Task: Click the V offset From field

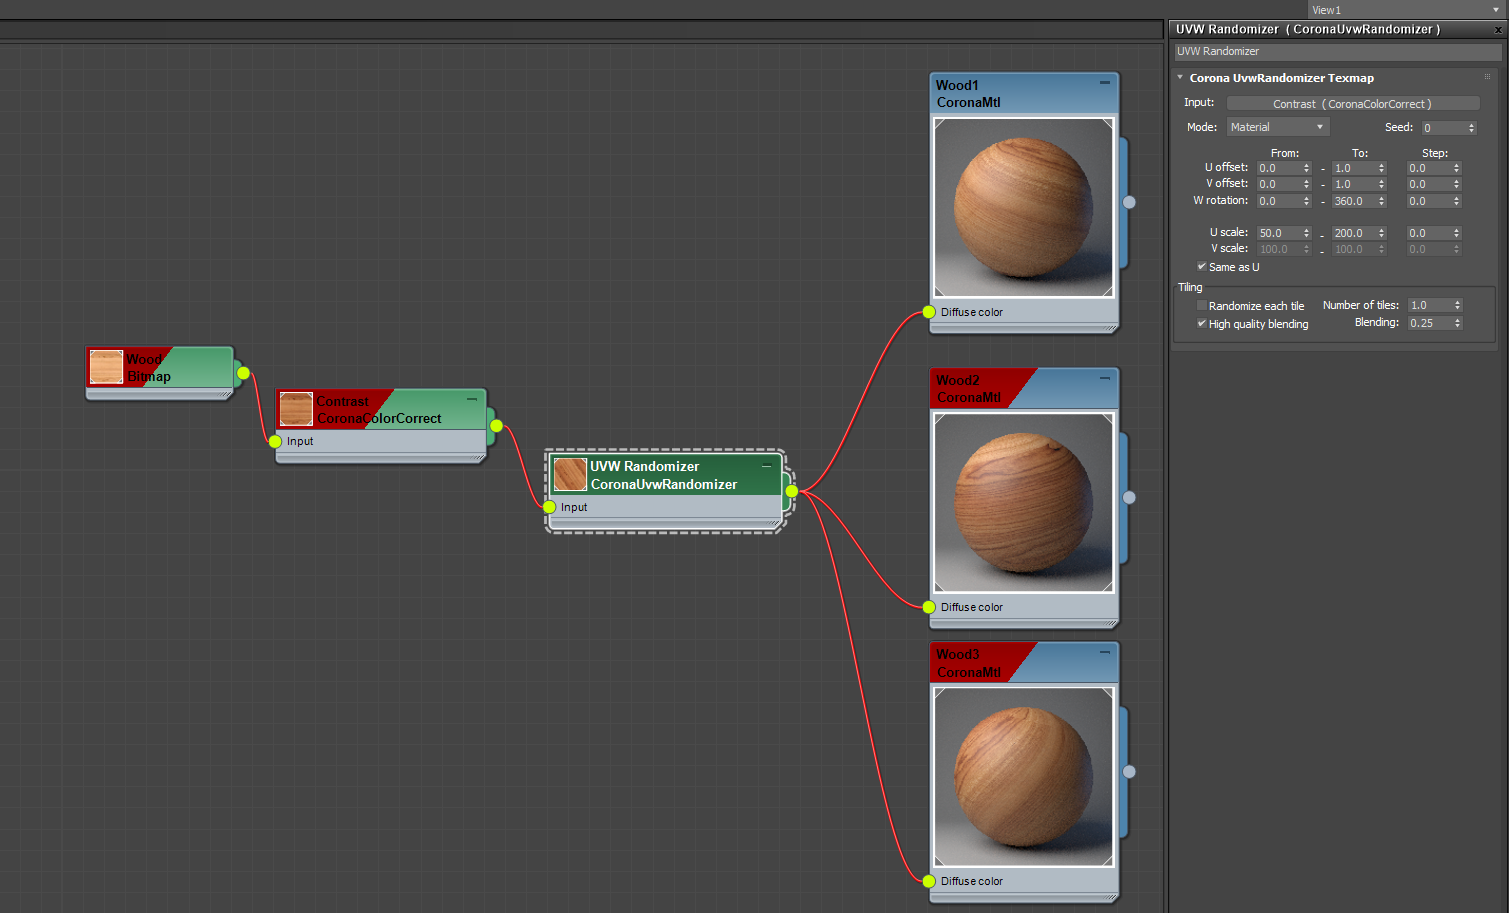Action: 1279,184
